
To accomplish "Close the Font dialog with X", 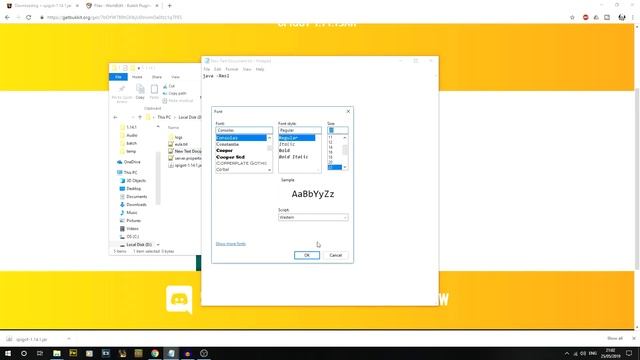I will coord(348,111).
